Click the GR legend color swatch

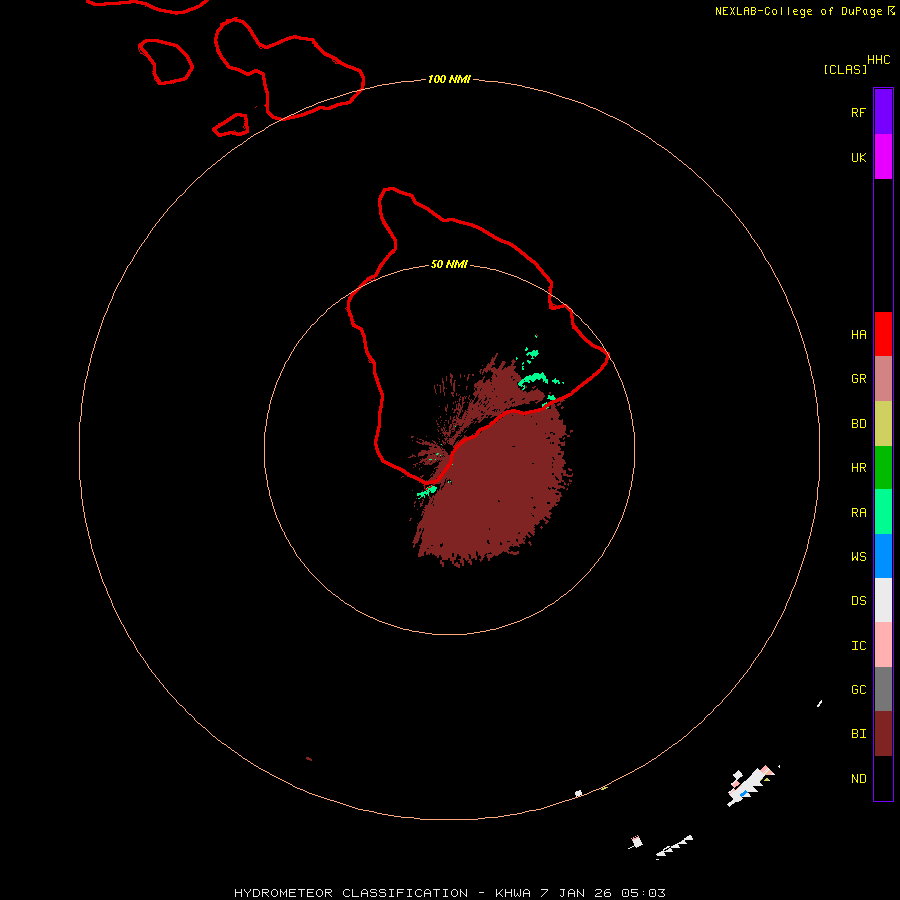point(883,379)
